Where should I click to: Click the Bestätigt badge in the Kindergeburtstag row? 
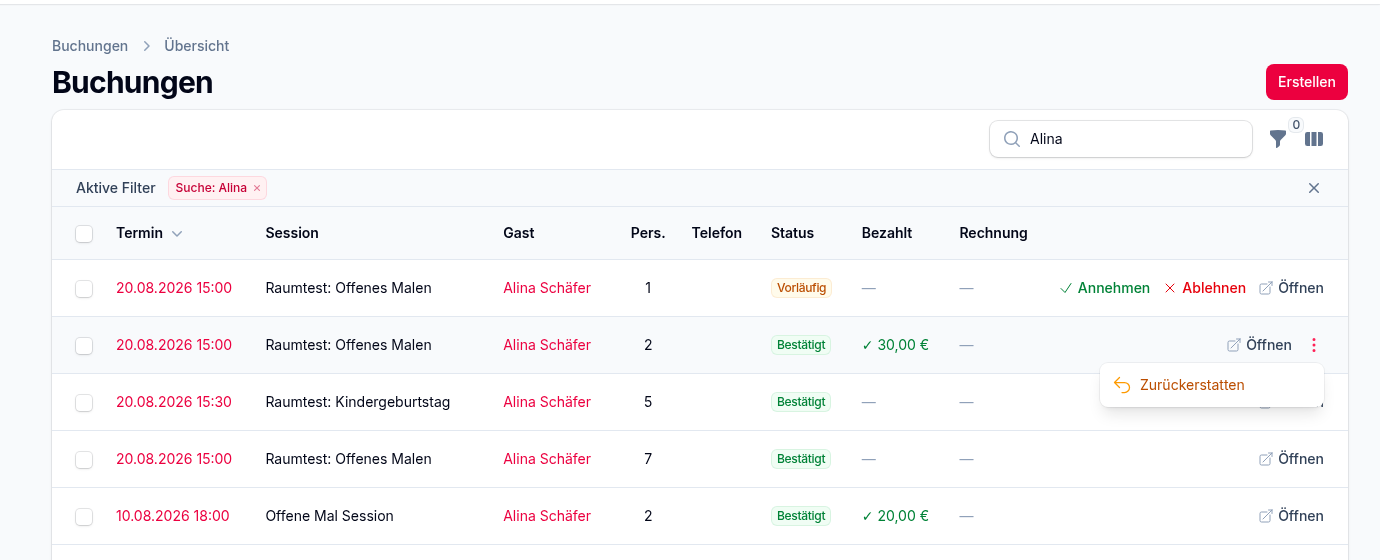pyautogui.click(x=801, y=402)
